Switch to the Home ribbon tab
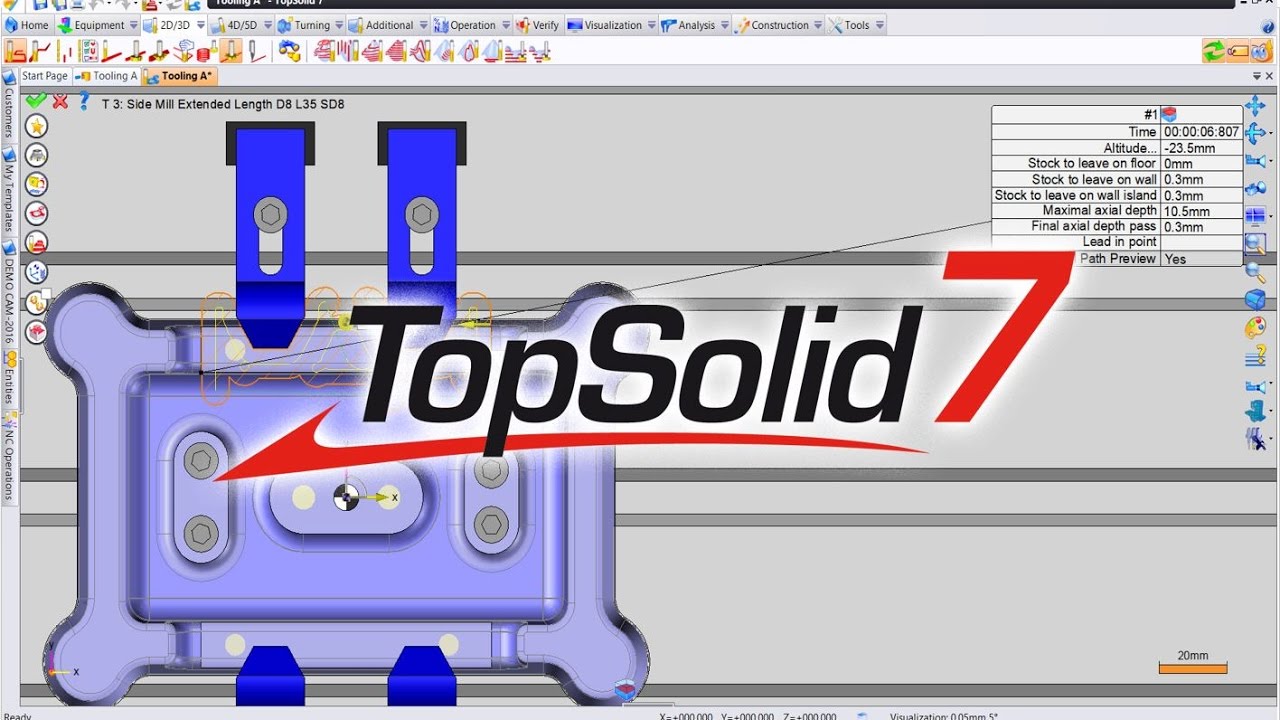The width and height of the screenshot is (1280, 720). point(27,25)
